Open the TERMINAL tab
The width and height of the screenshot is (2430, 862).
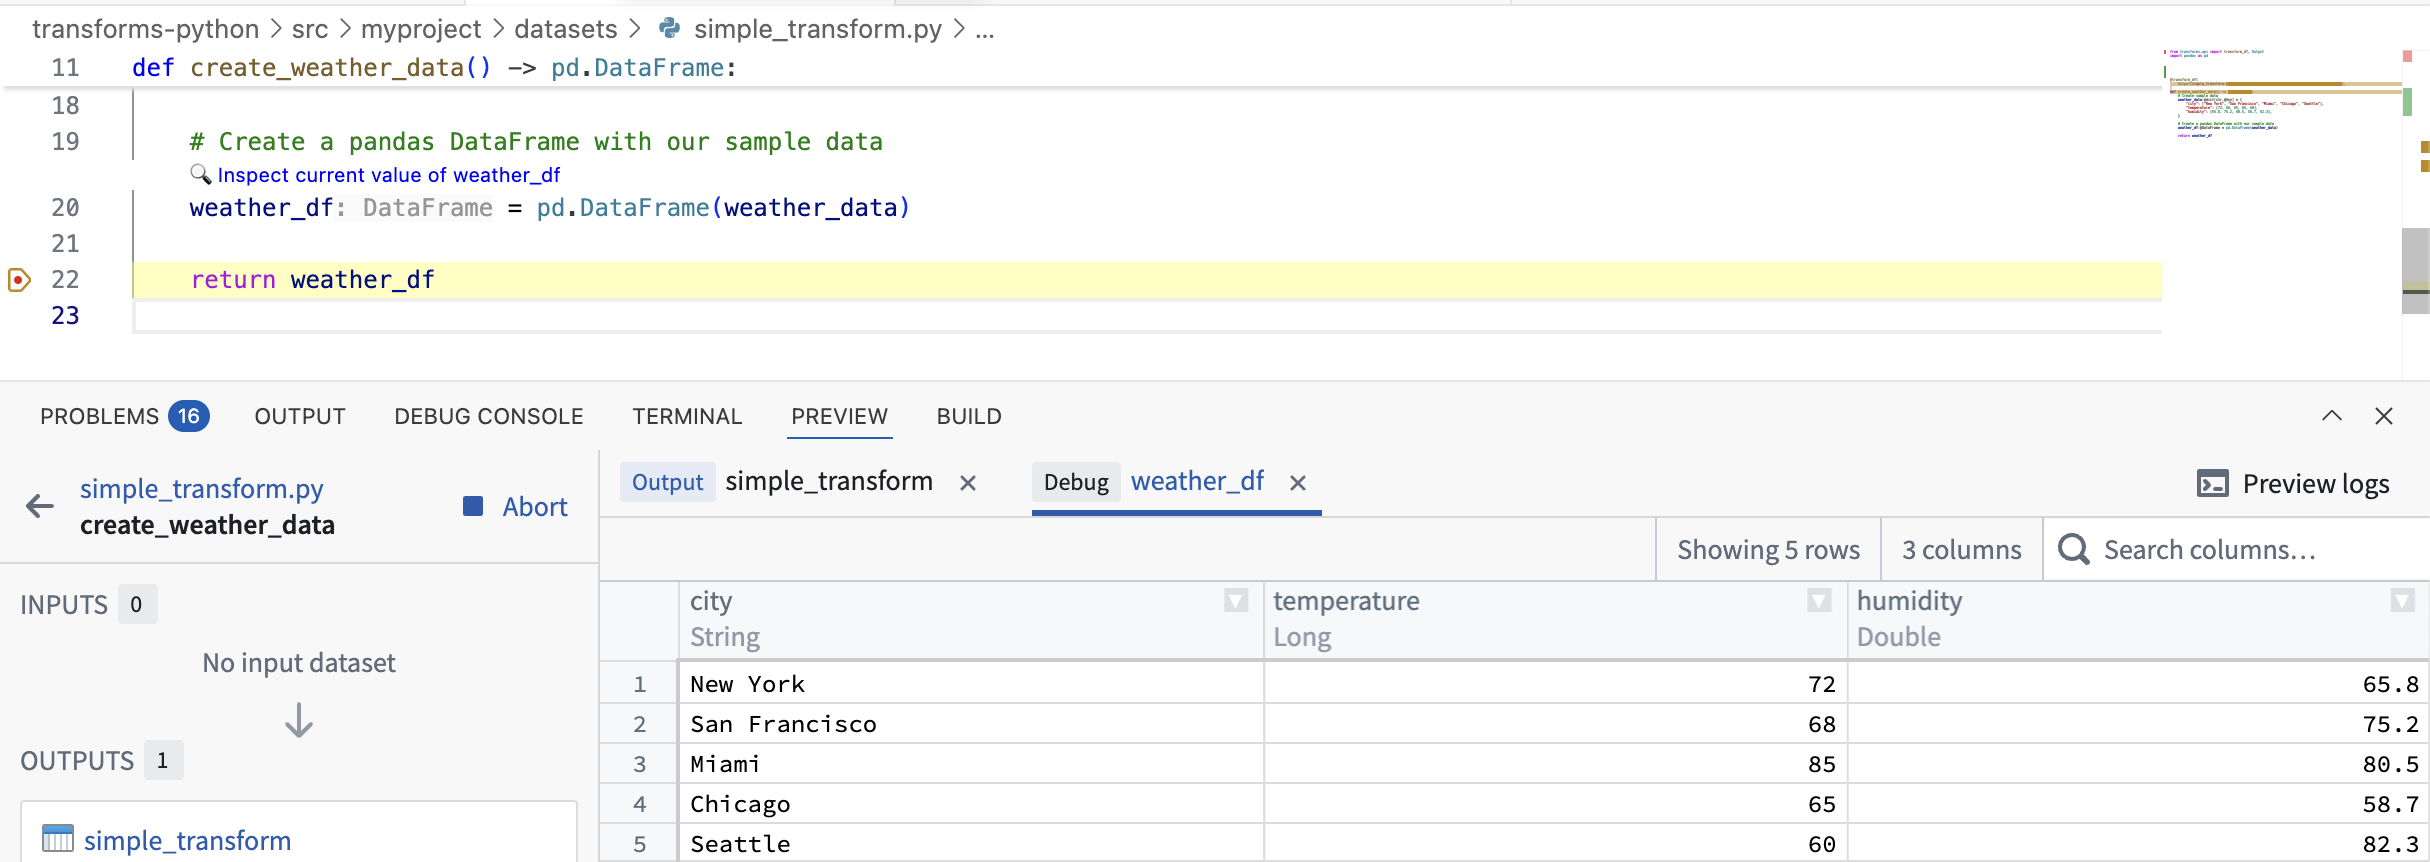pyautogui.click(x=687, y=416)
